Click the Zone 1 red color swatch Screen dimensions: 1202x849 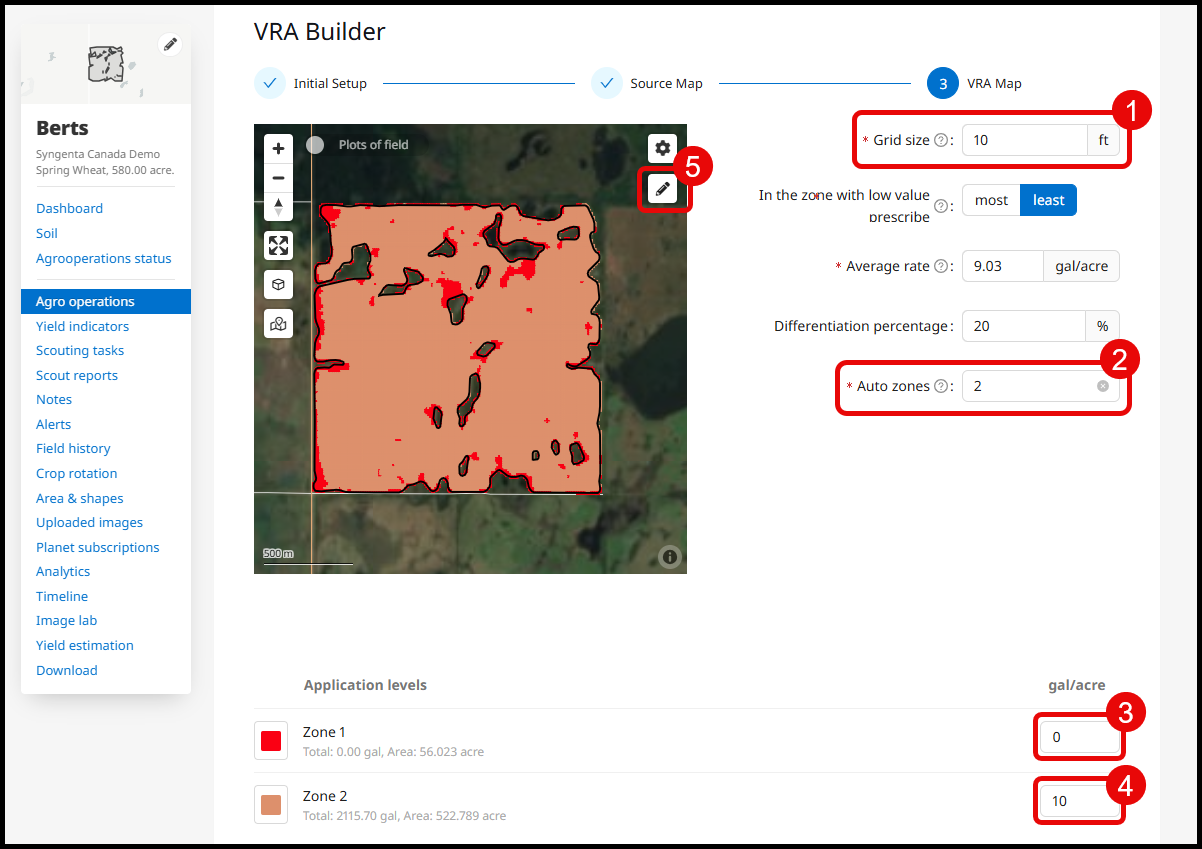coord(271,741)
